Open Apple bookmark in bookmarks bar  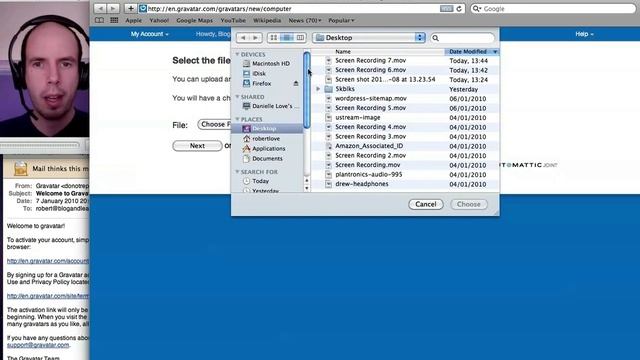pos(133,20)
